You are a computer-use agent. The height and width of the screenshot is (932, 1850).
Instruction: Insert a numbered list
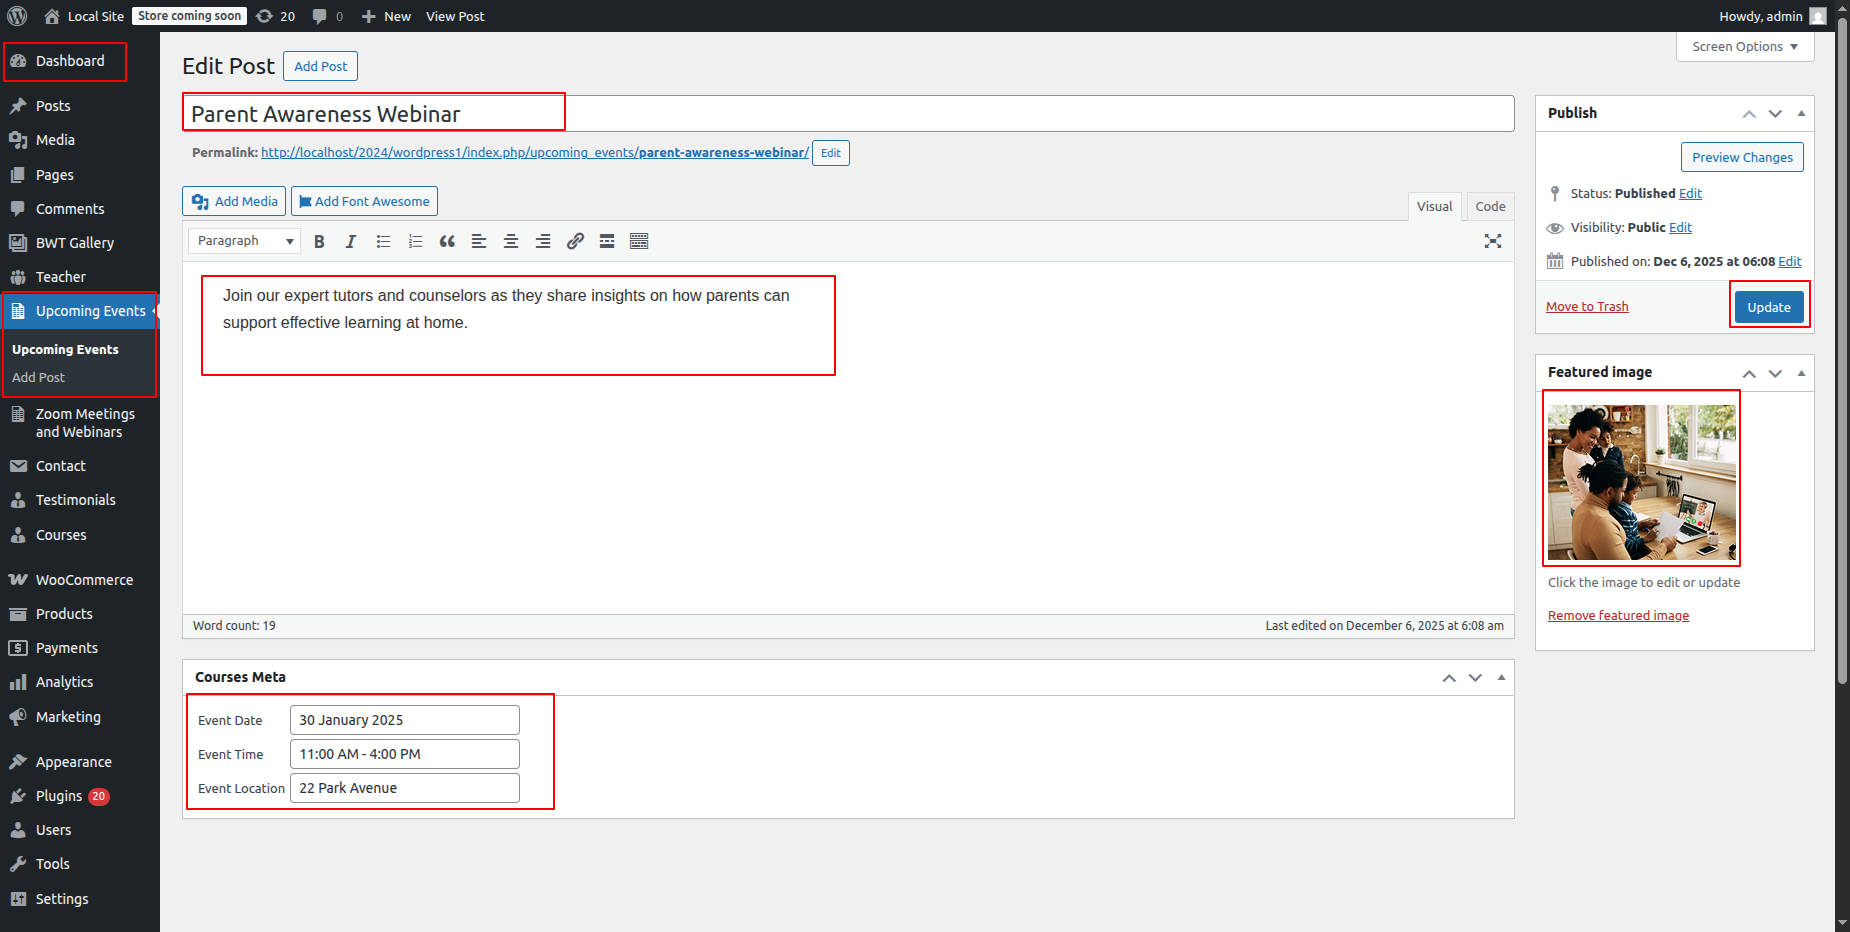[x=415, y=241]
